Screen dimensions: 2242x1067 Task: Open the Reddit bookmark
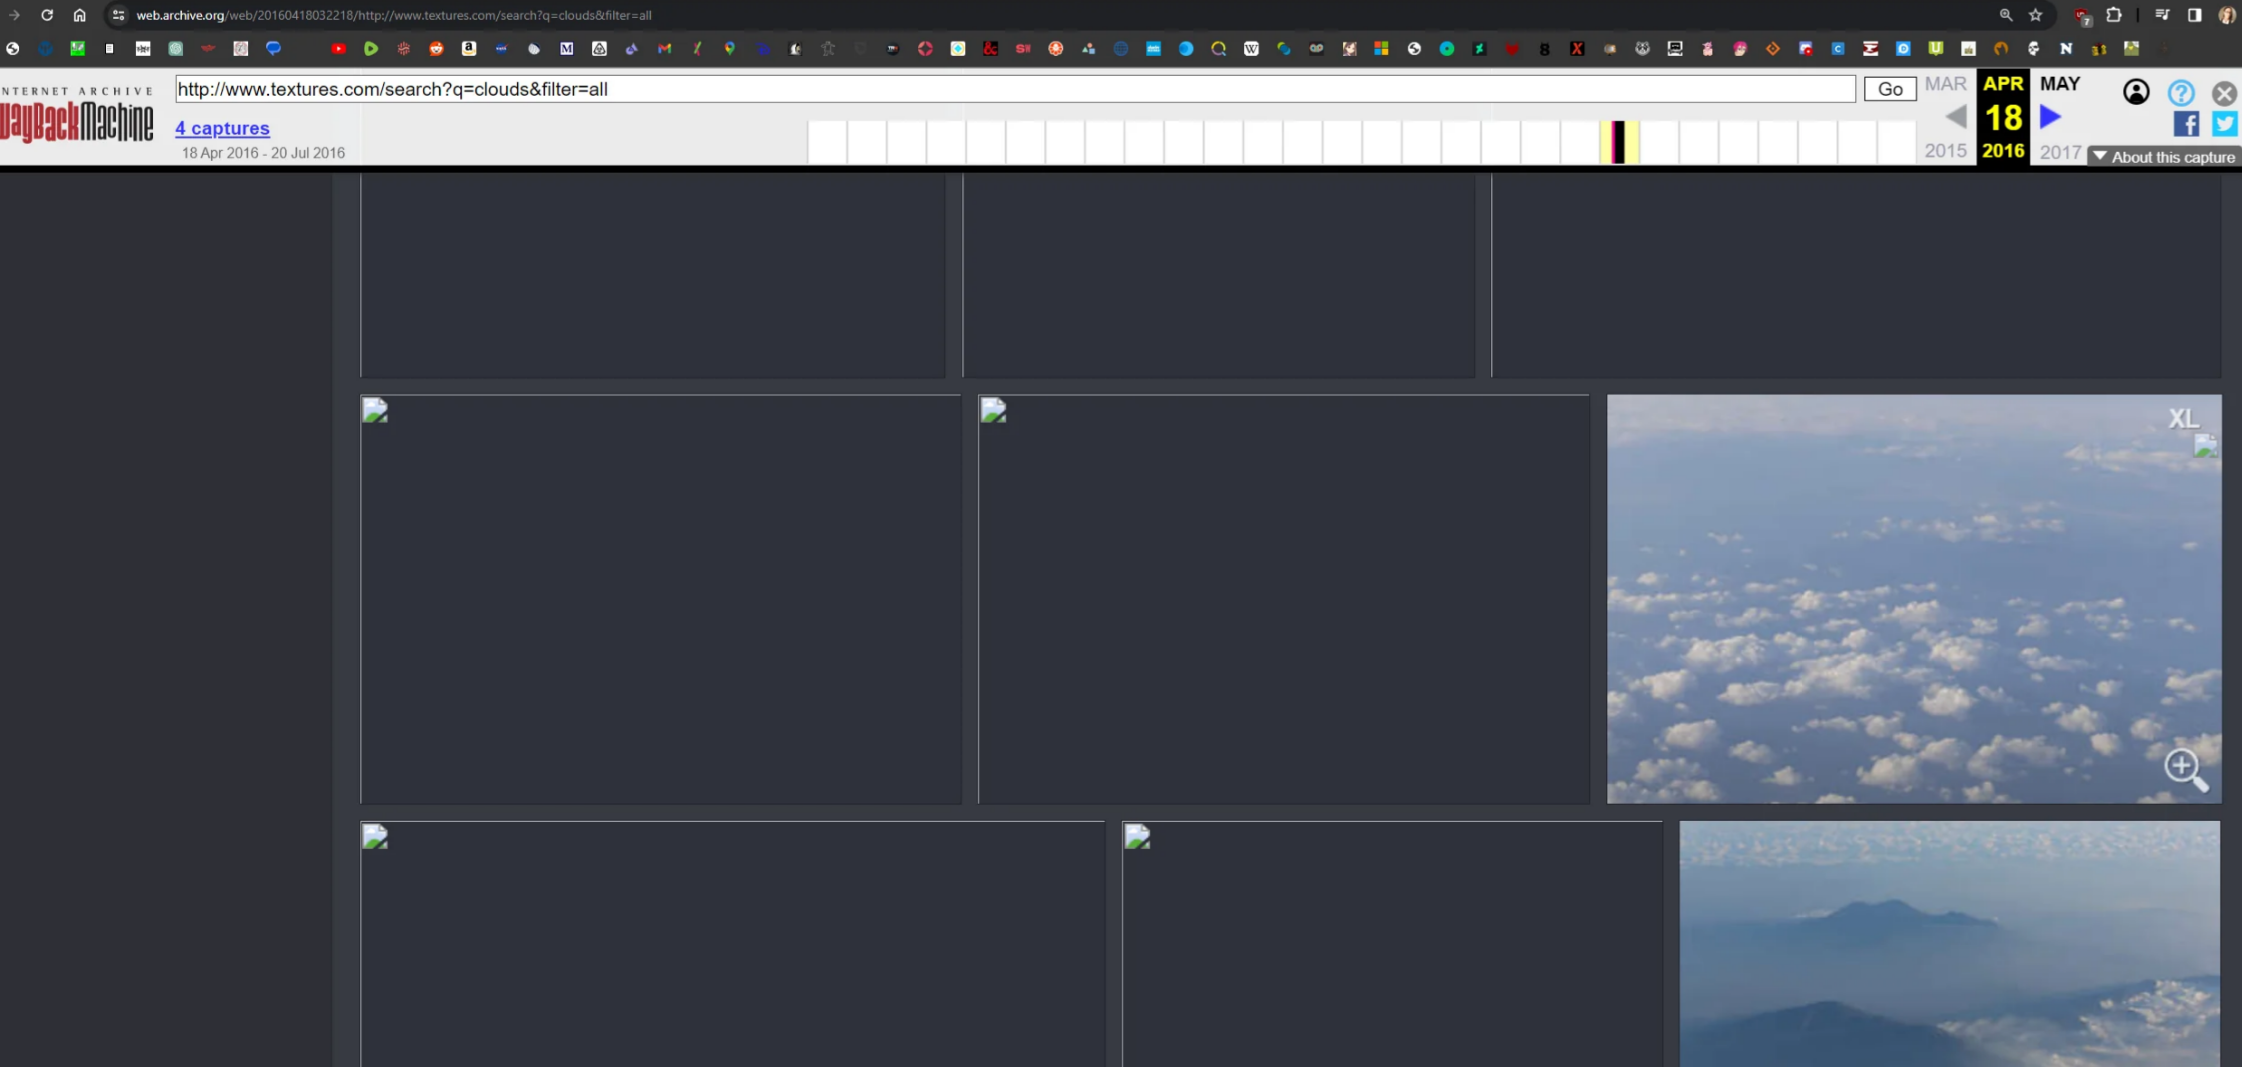click(436, 48)
